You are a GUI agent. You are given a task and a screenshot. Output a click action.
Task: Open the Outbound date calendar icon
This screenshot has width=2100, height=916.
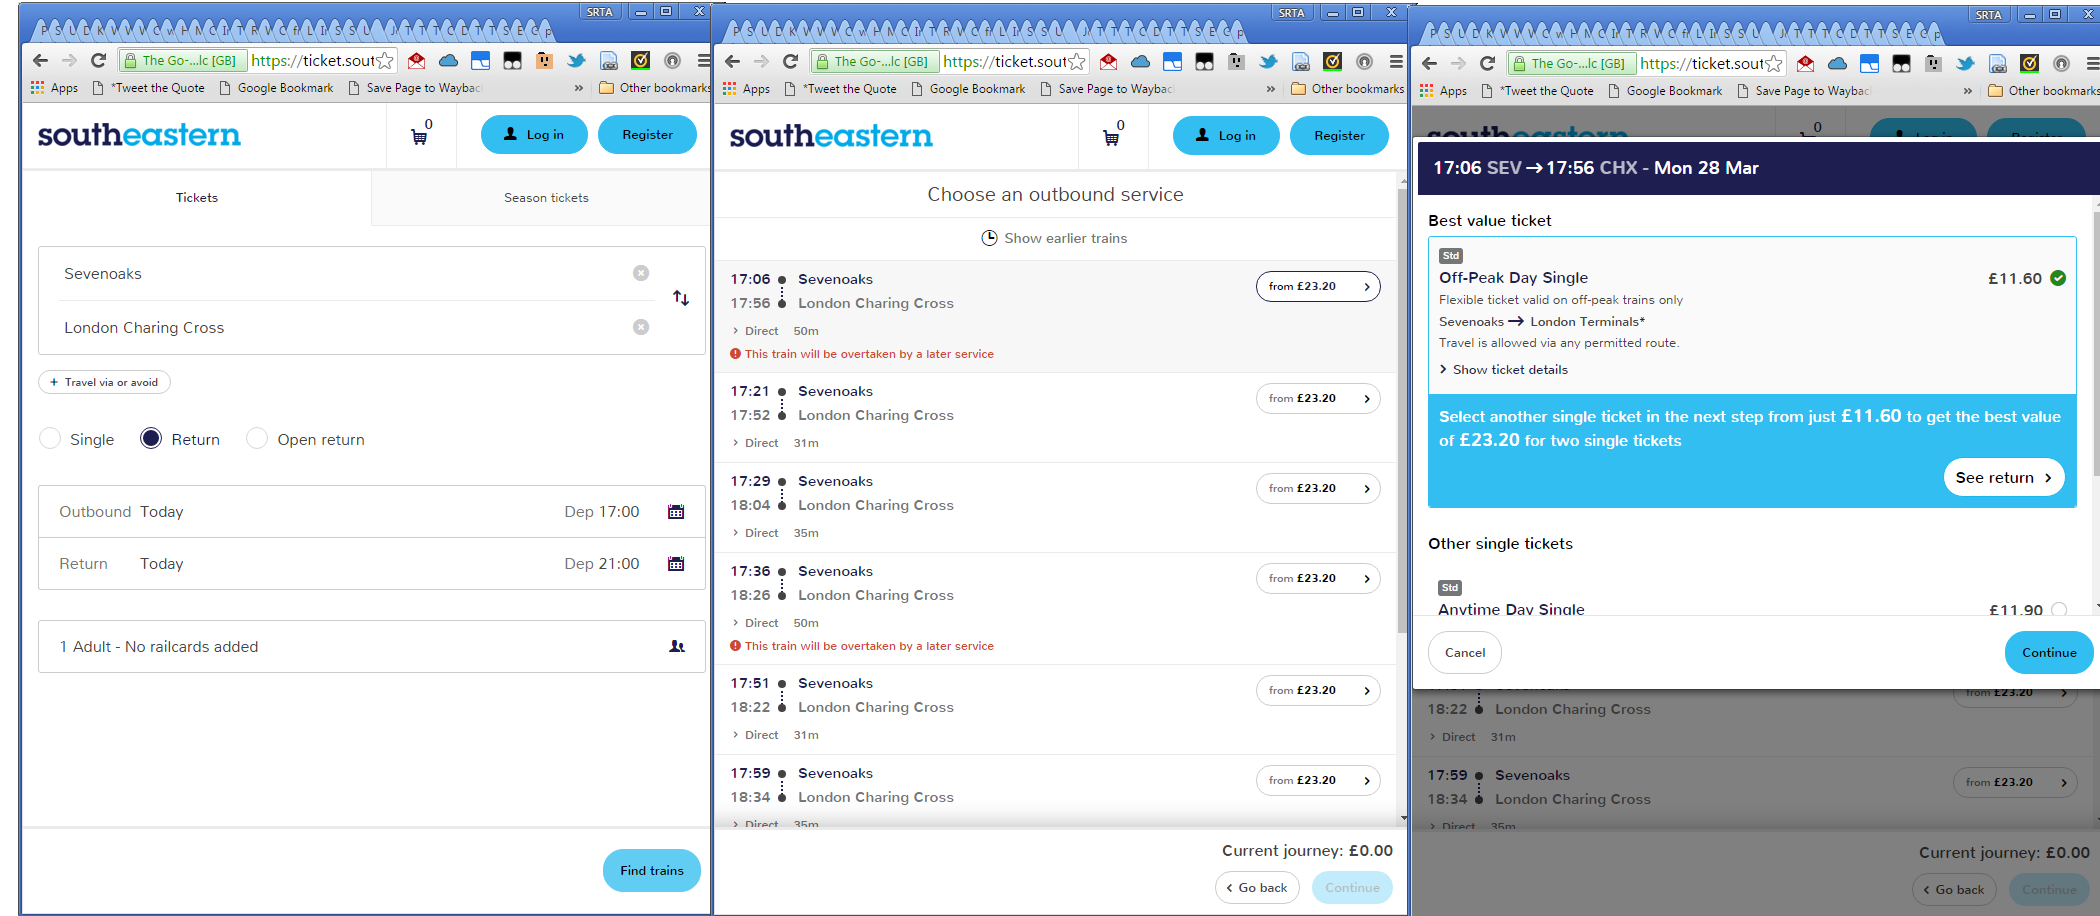(676, 512)
